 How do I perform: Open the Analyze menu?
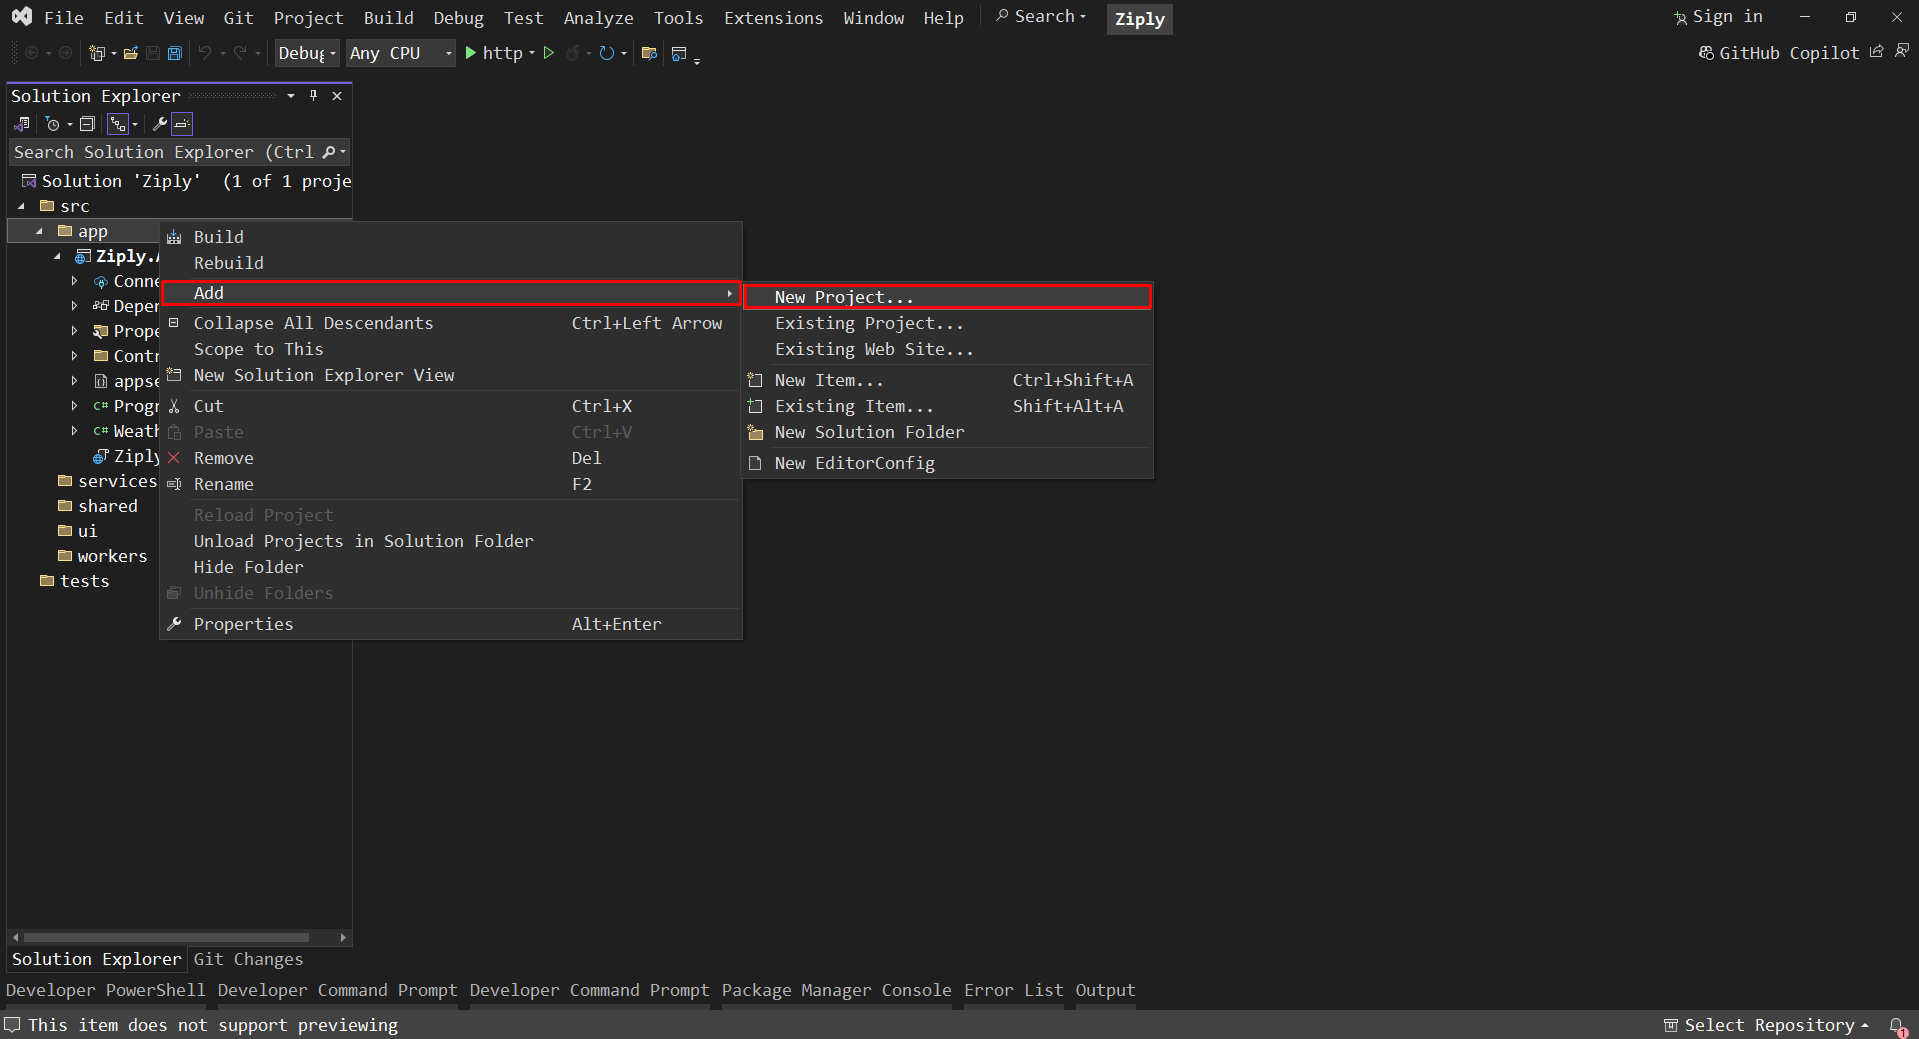(598, 18)
